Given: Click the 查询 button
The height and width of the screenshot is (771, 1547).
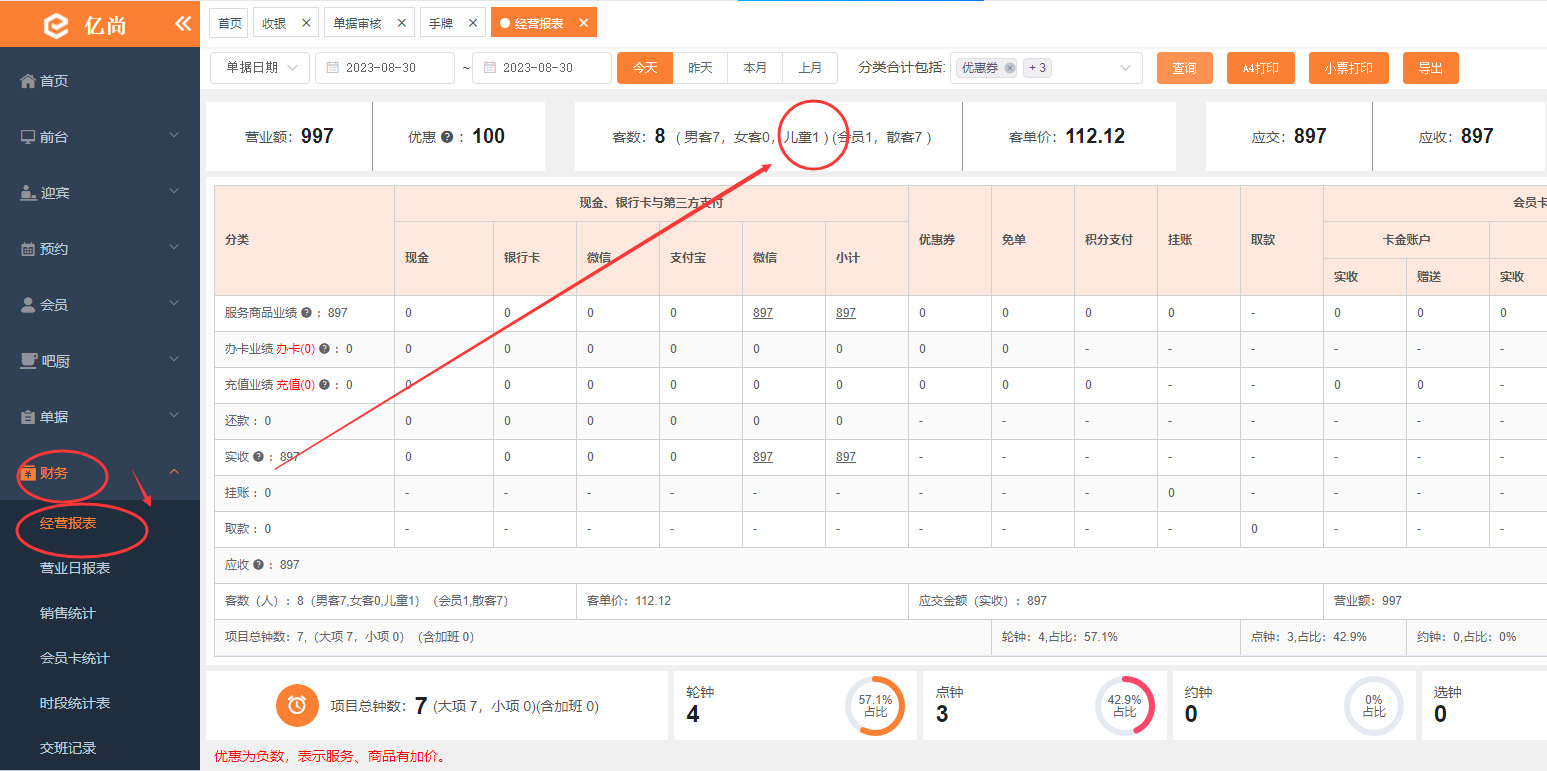Looking at the screenshot, I should click(x=1185, y=68).
